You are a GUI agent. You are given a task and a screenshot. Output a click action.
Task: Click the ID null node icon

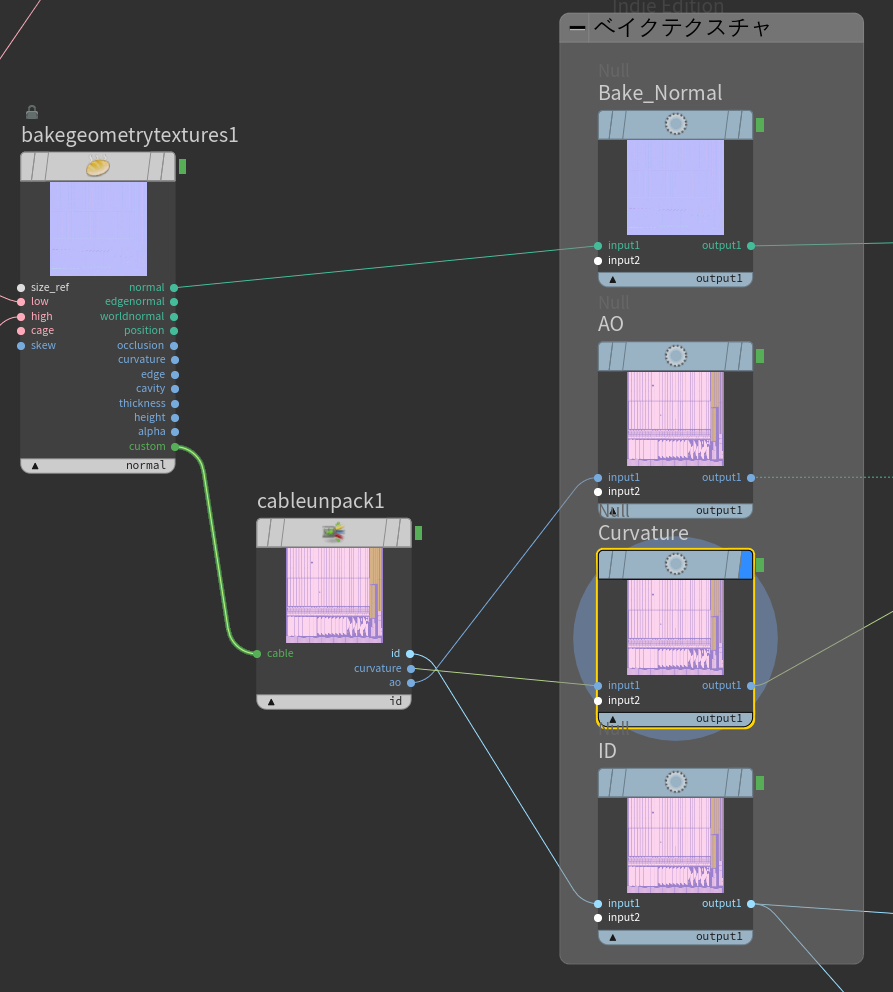(675, 782)
